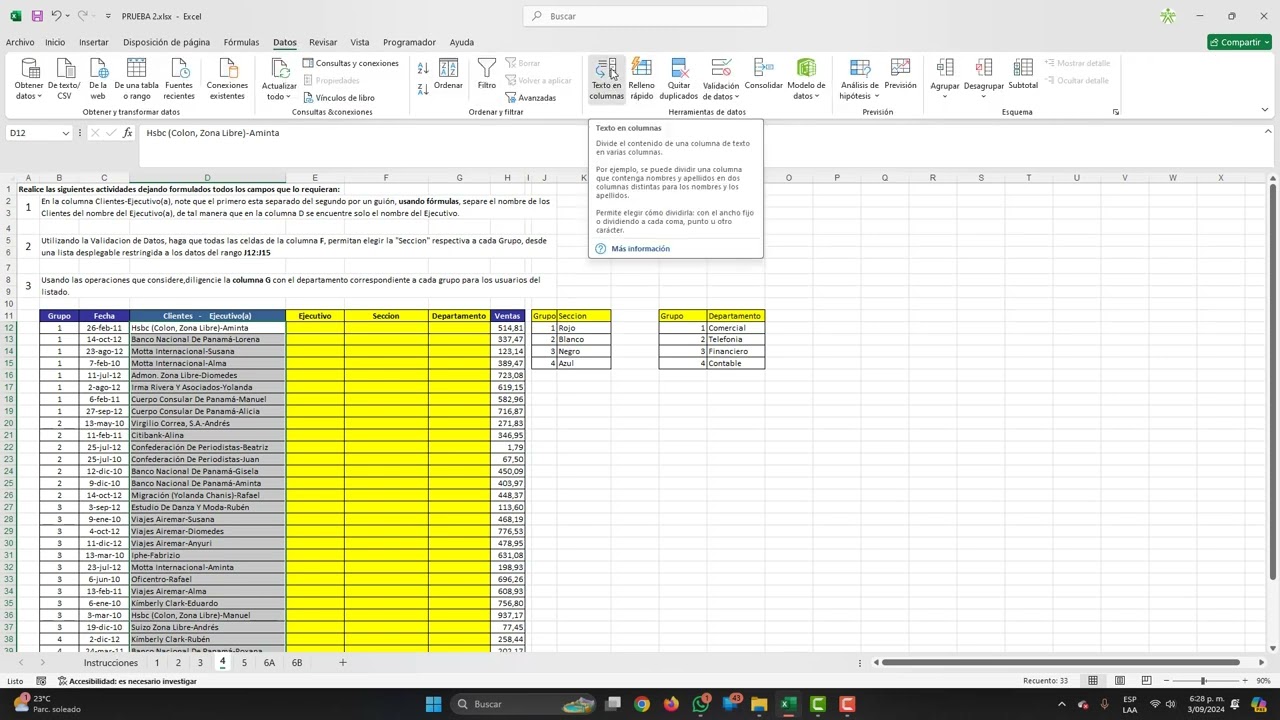
Task: Open WhatsApp from taskbar
Action: [x=700, y=704]
